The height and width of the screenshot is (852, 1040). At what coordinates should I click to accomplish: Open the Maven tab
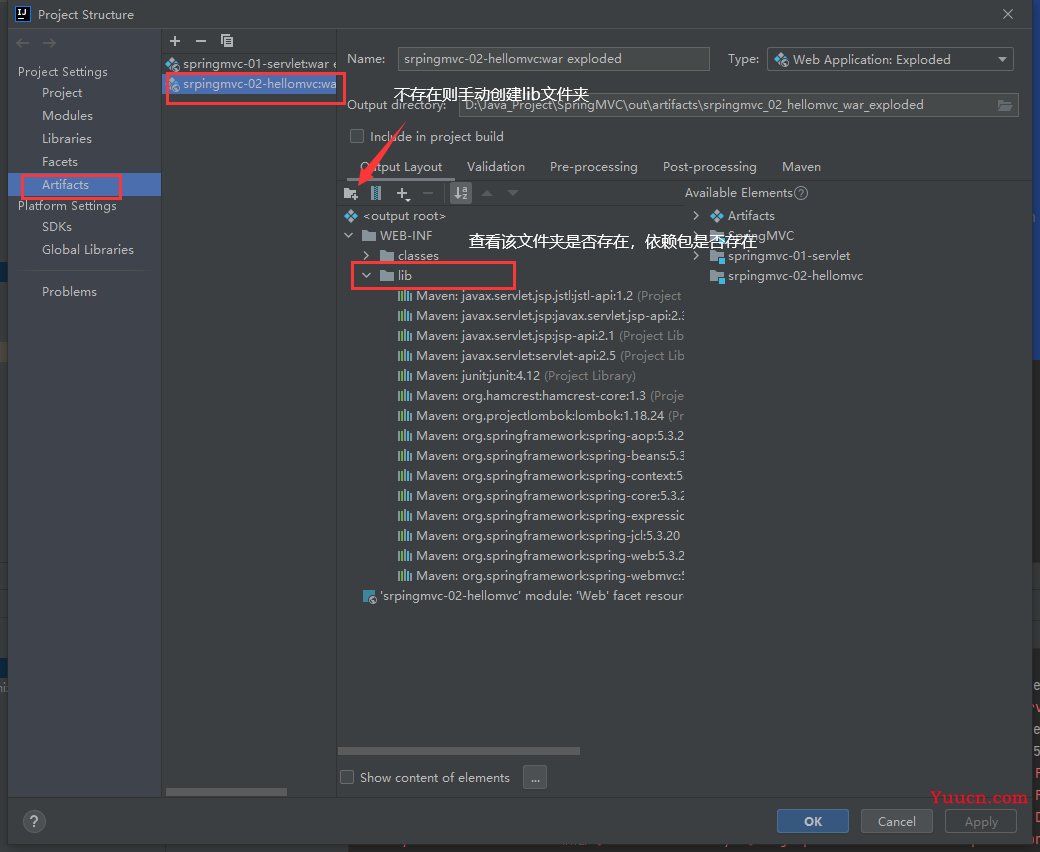pyautogui.click(x=801, y=167)
